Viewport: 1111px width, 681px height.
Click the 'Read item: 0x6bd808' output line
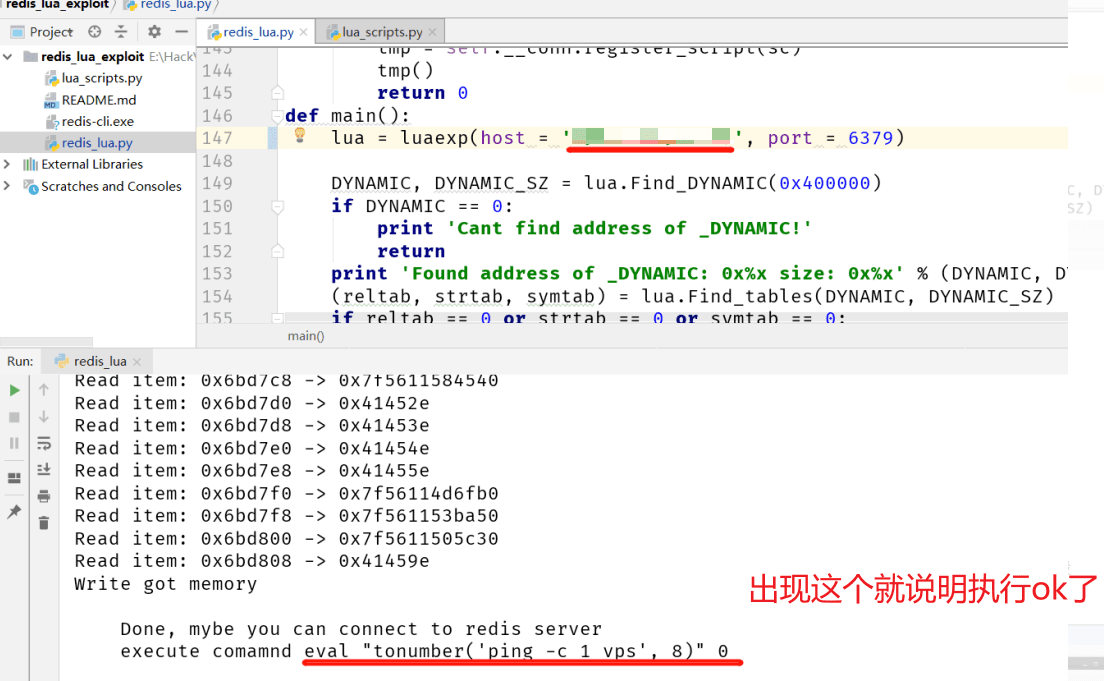252,561
